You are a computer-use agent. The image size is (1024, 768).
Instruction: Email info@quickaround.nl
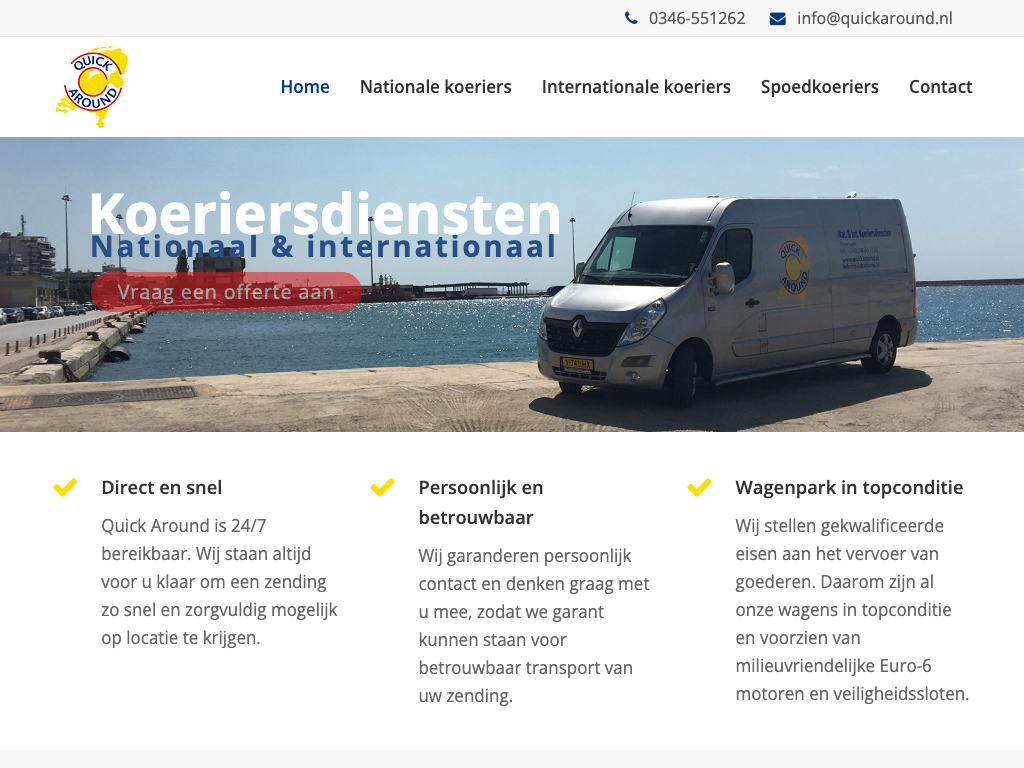(x=874, y=18)
